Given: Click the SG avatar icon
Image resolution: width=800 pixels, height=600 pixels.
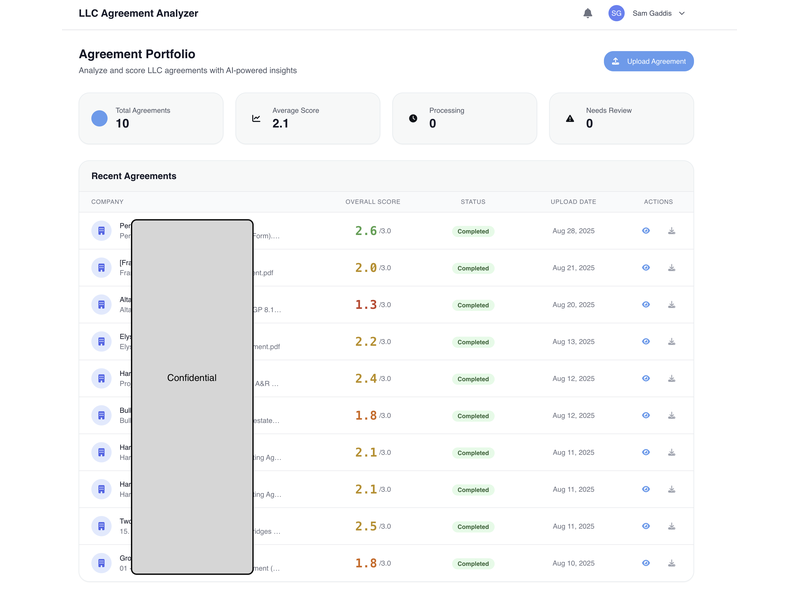Looking at the screenshot, I should coord(616,13).
